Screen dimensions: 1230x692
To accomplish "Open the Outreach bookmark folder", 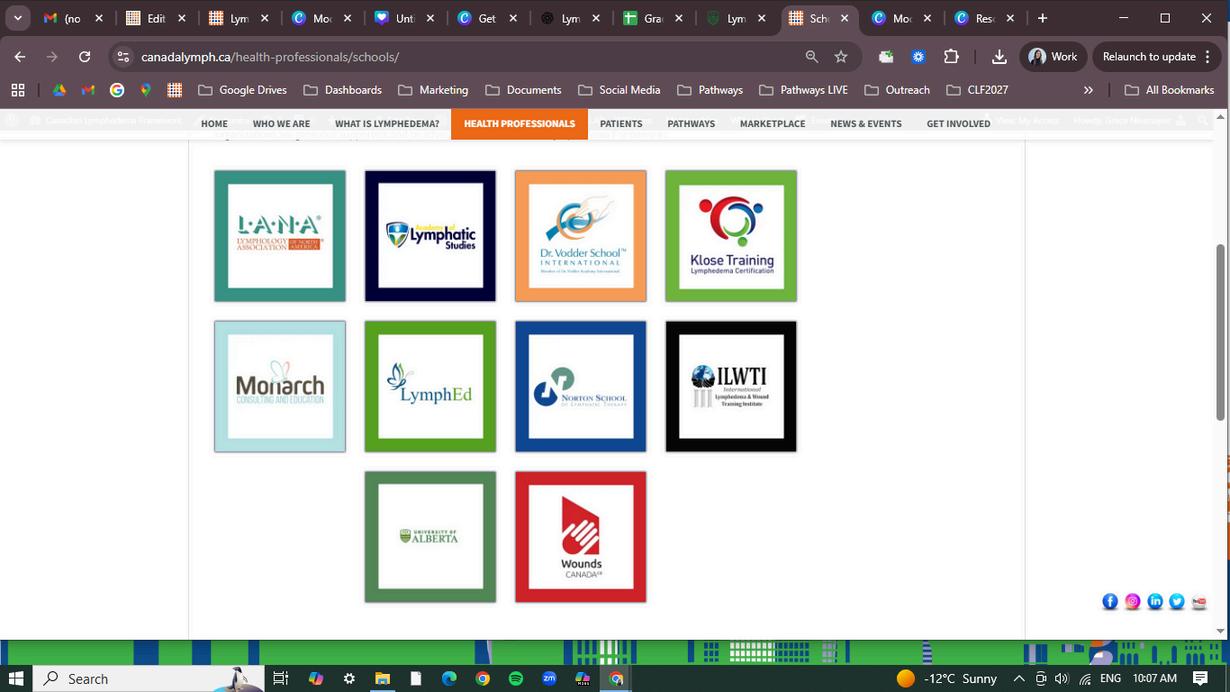I will tap(897, 90).
